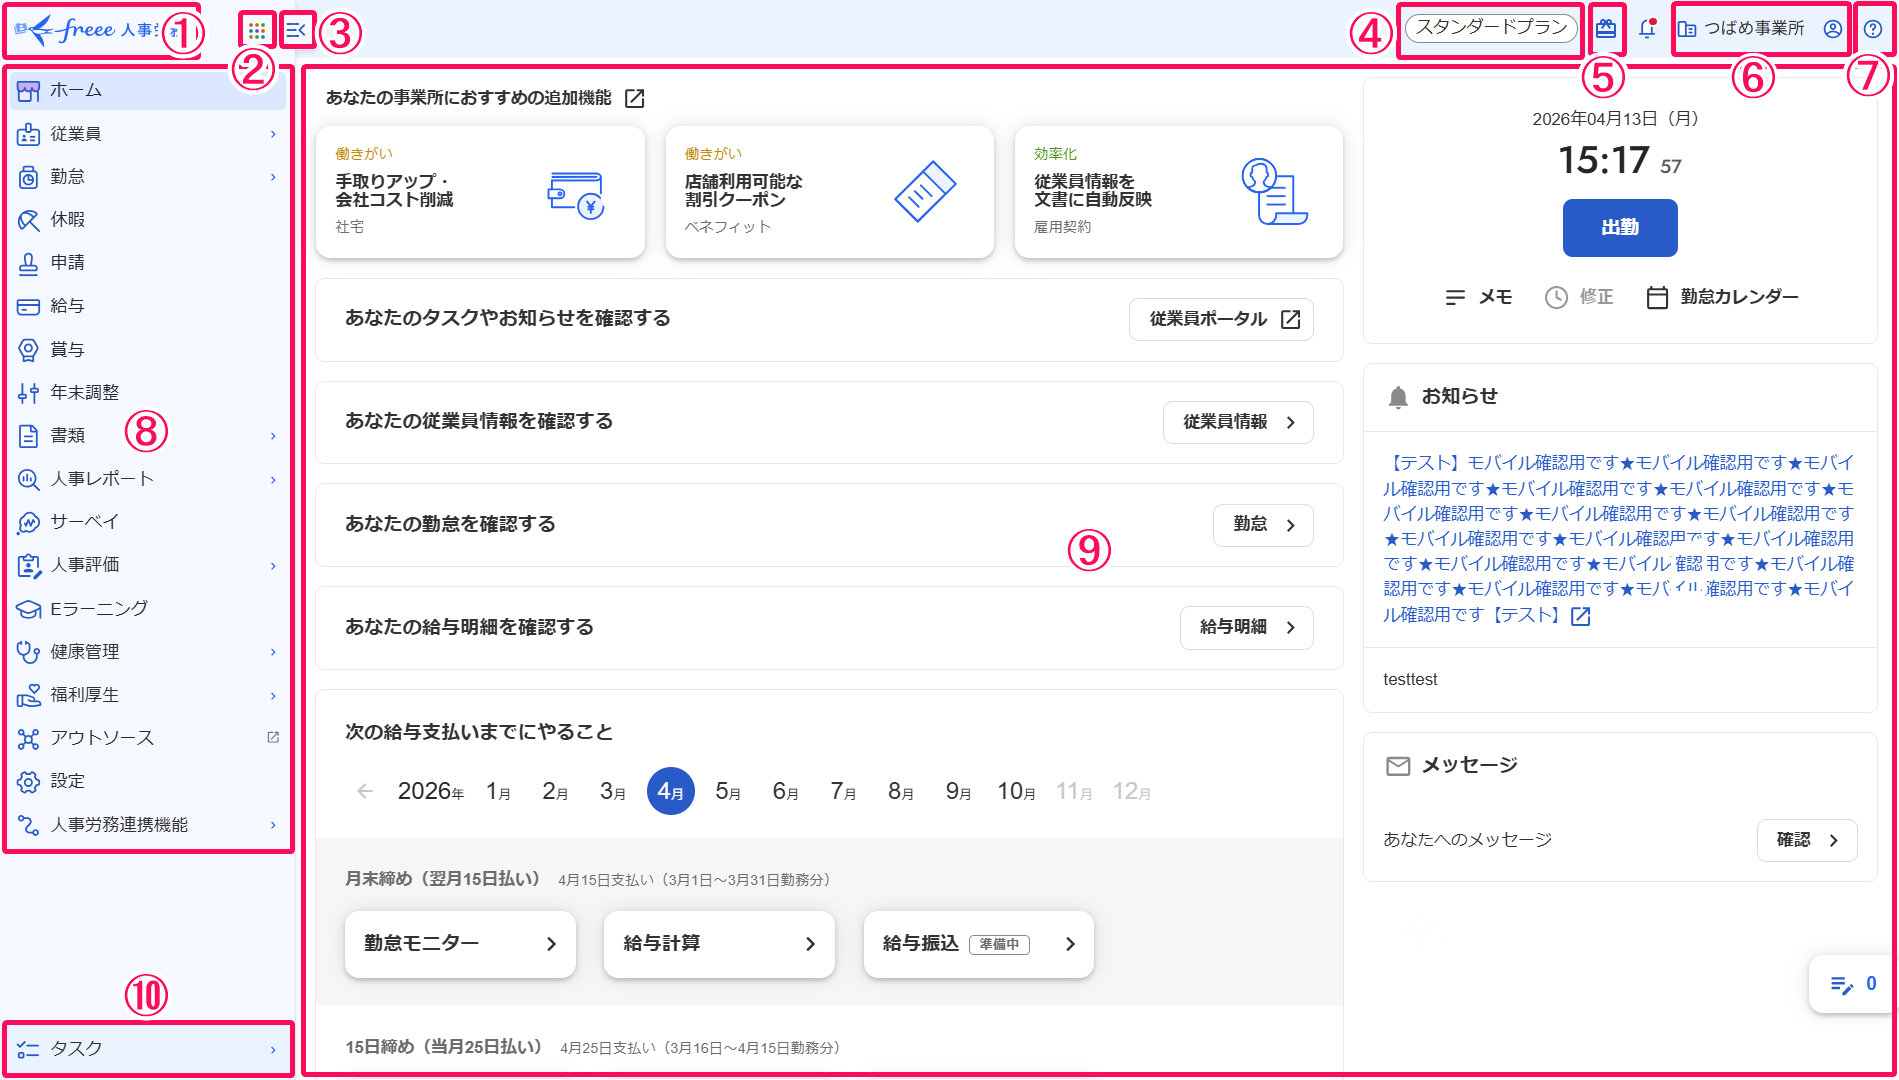
Task: Click the 7月 month label
Action: point(843,792)
